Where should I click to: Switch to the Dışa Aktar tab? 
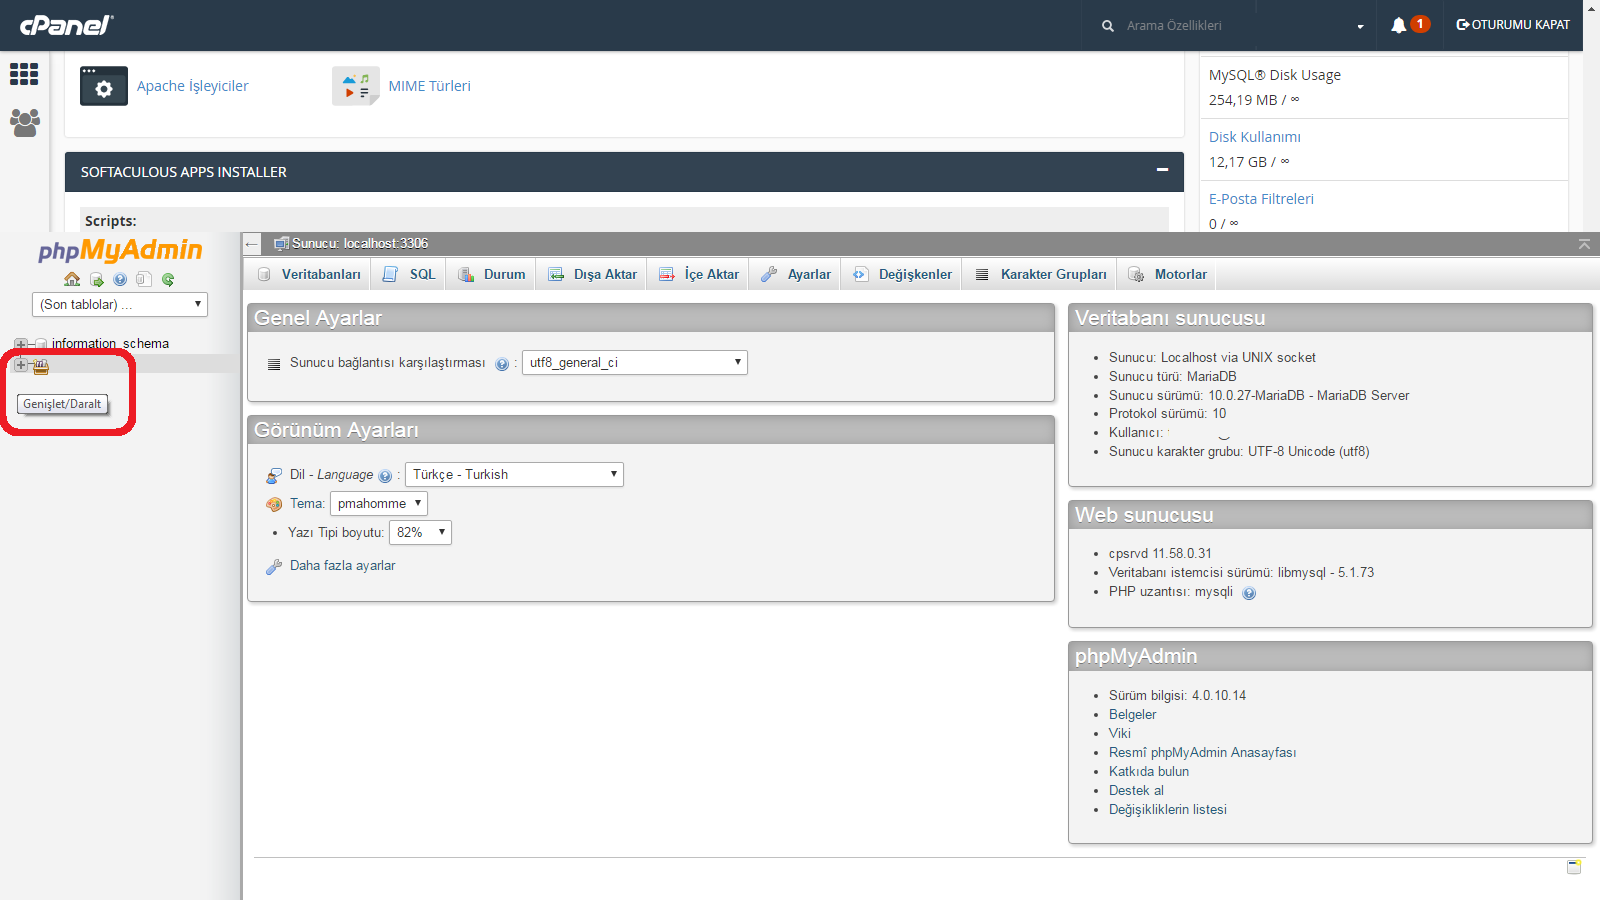coord(592,274)
